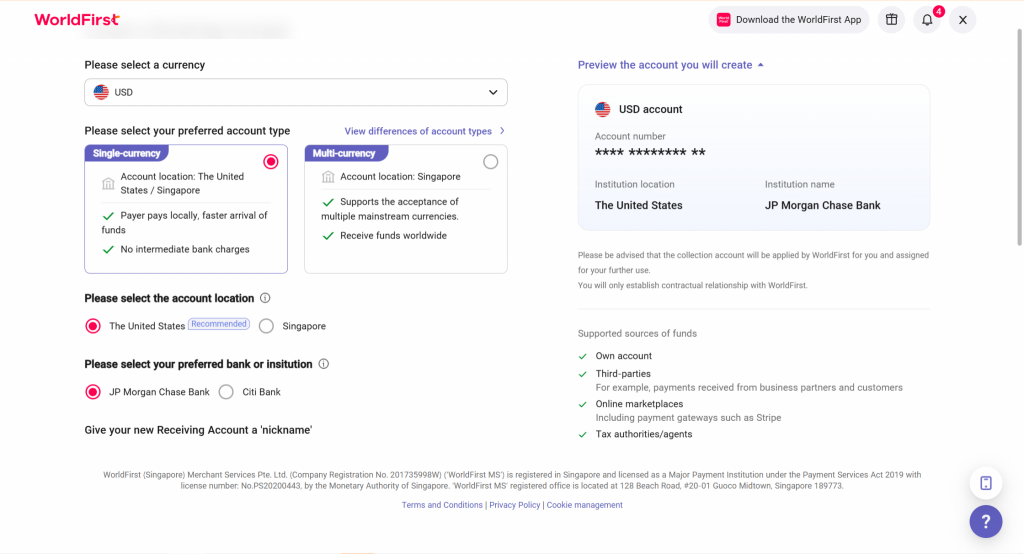The image size is (1024, 554).
Task: Select JP Morgan Chase Bank option
Action: pos(93,392)
